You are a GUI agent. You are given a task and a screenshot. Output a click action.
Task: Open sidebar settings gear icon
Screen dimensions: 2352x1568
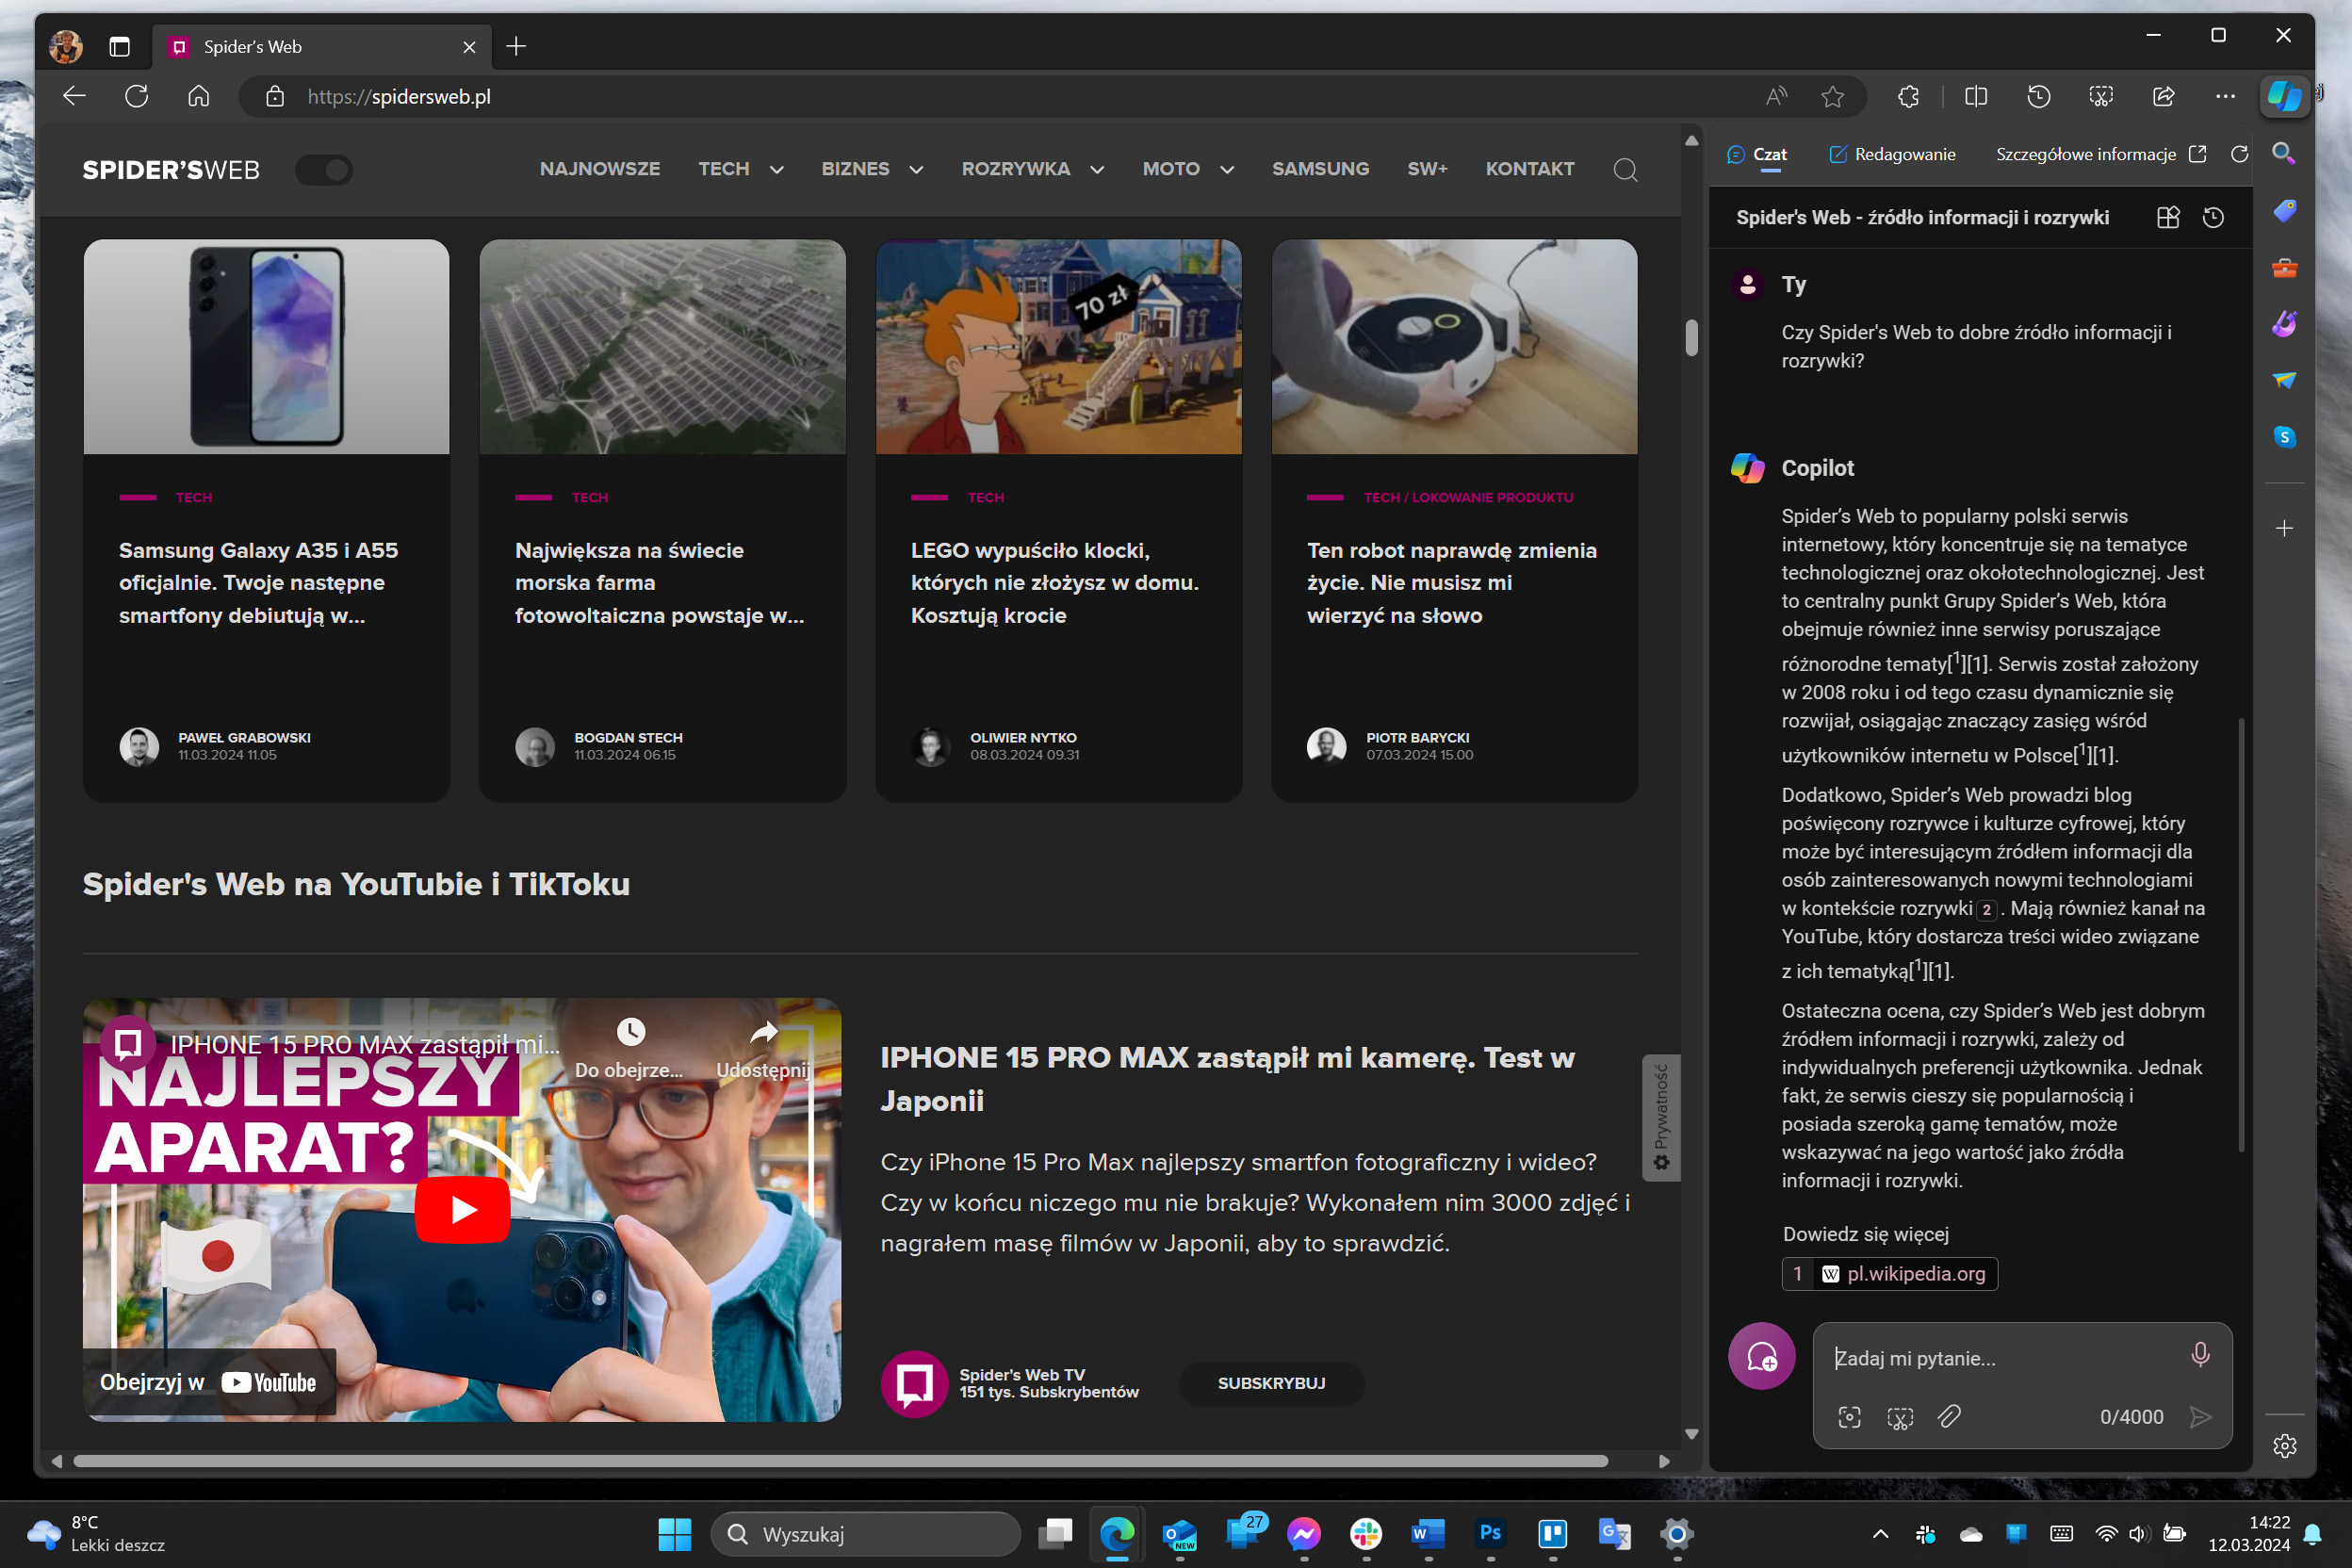click(x=2284, y=1446)
